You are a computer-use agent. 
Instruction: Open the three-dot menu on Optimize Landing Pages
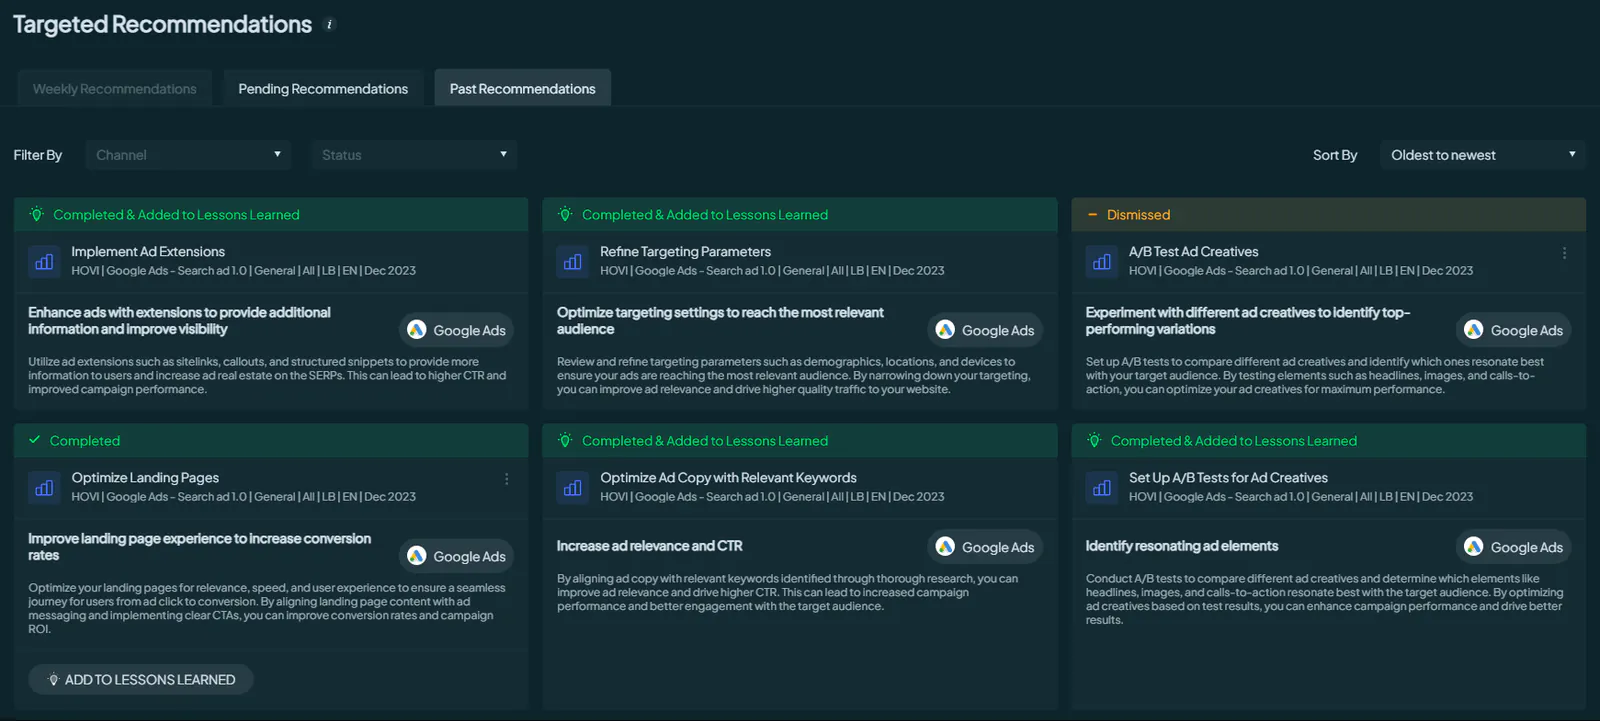pyautogui.click(x=507, y=479)
